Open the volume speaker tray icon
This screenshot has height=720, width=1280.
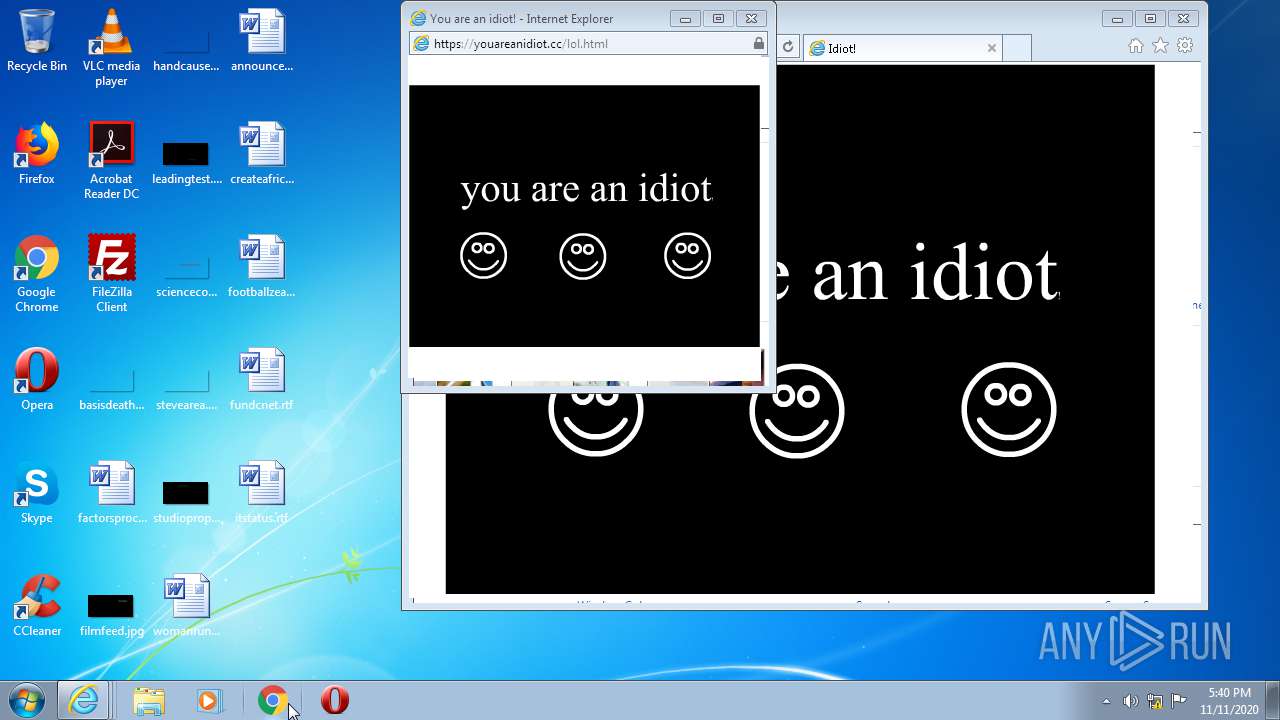[1130, 701]
